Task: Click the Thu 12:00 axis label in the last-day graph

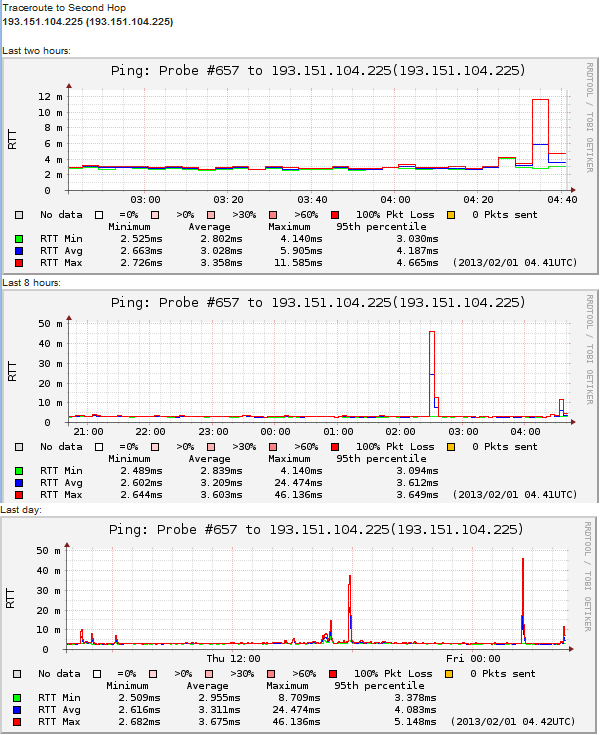Action: pos(233,659)
